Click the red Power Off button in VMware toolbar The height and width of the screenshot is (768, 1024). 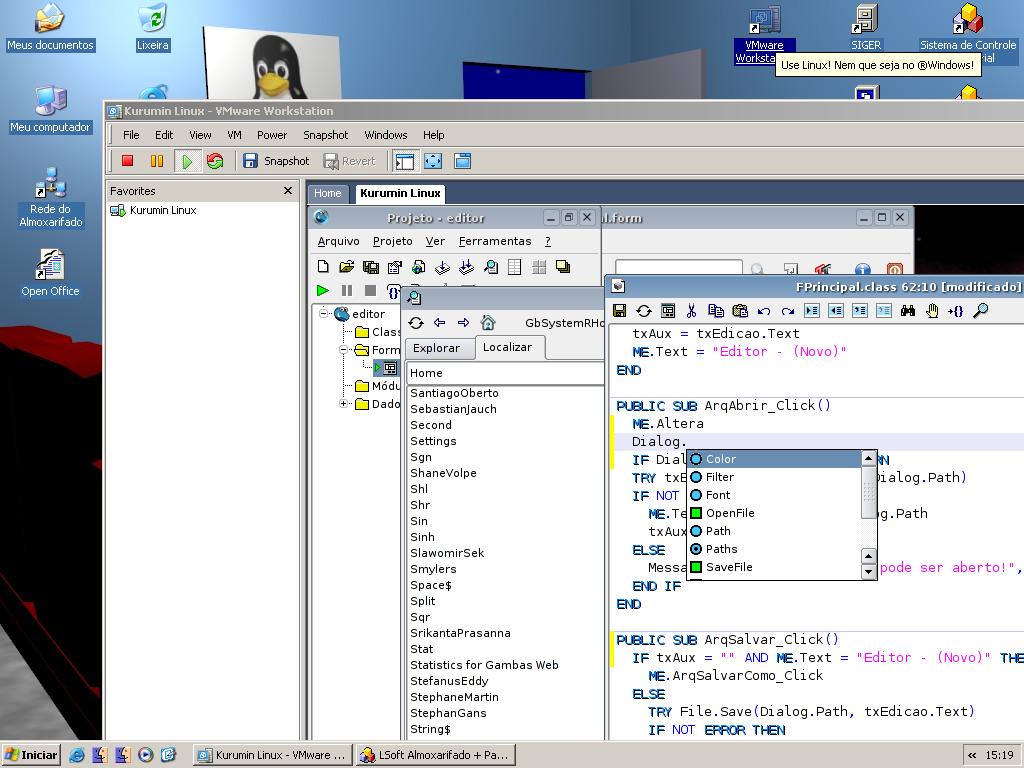127,161
